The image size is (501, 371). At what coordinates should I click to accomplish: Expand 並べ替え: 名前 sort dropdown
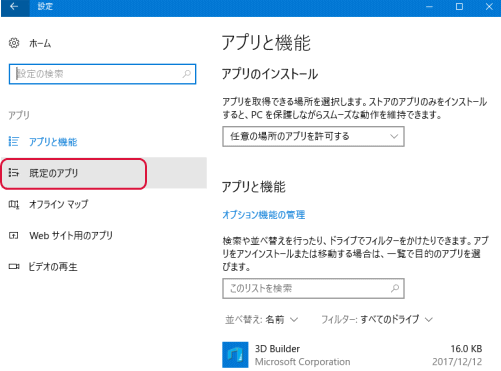pos(261,320)
